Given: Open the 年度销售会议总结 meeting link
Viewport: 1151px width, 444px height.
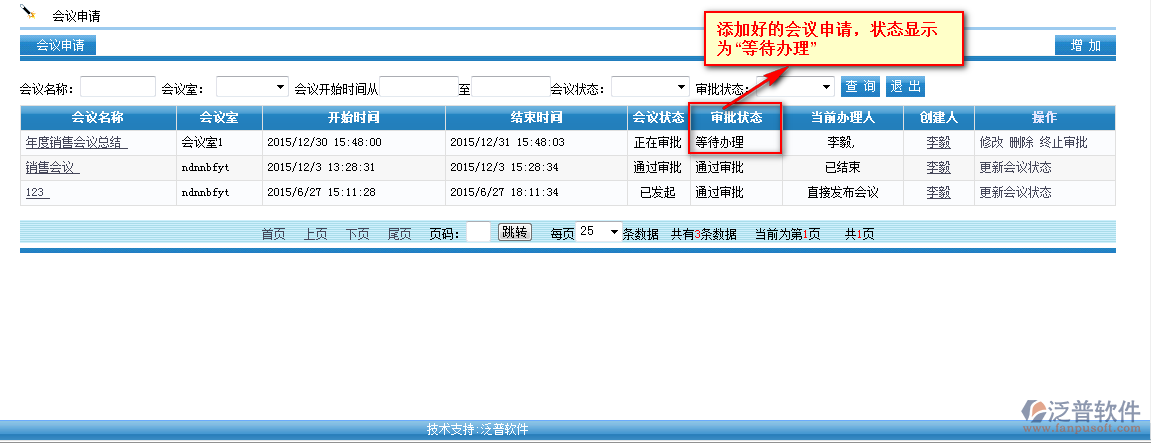Looking at the screenshot, I should pos(76,143).
